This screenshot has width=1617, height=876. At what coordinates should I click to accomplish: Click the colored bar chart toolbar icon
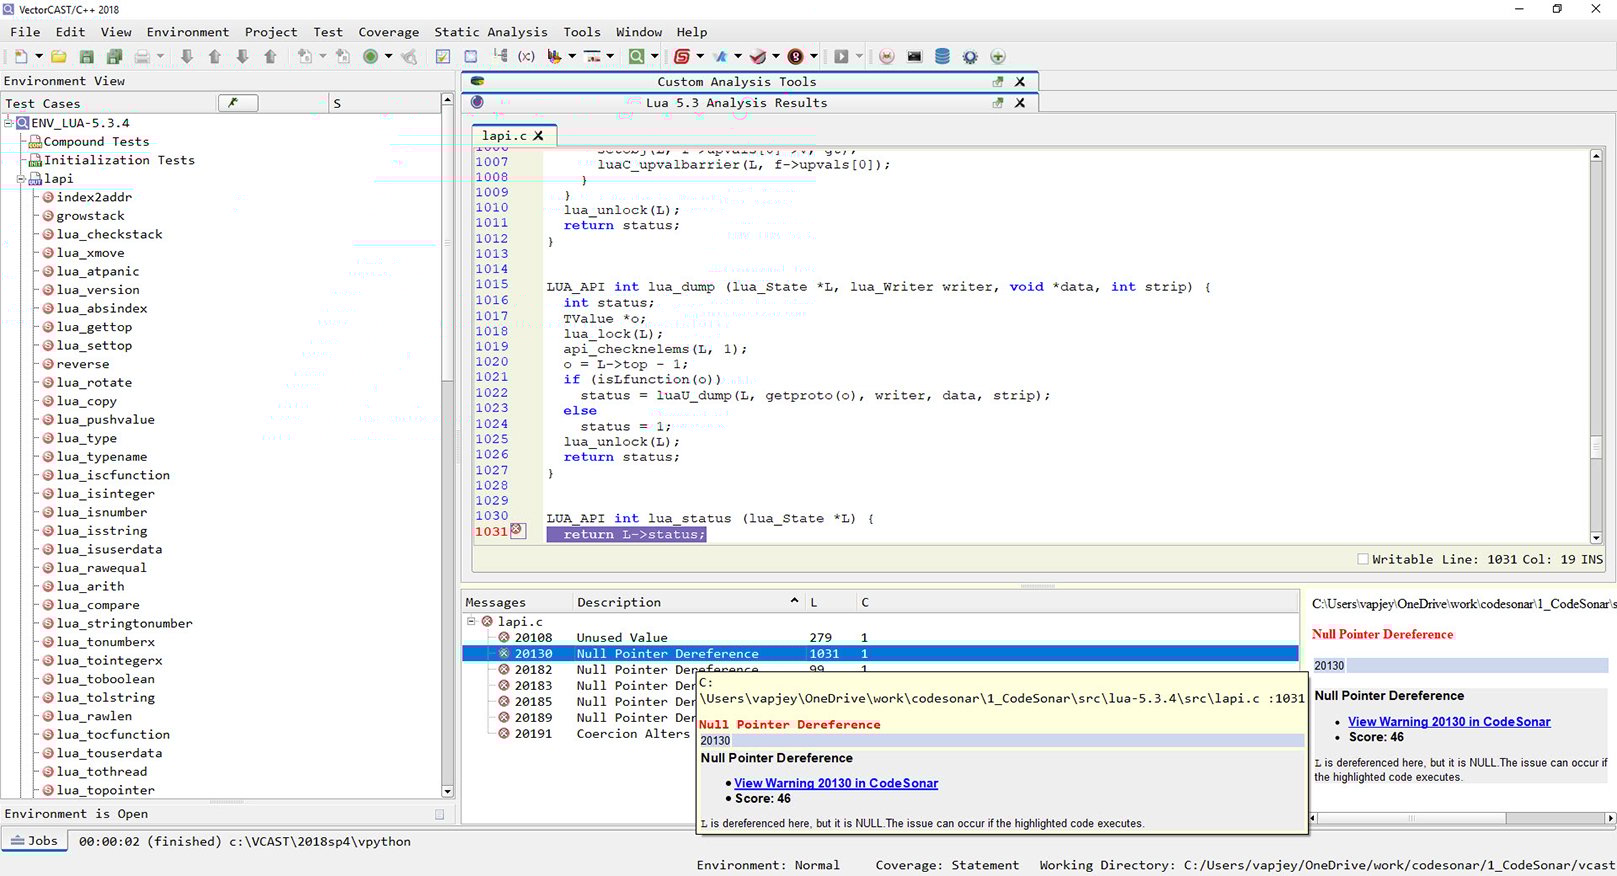[554, 57]
